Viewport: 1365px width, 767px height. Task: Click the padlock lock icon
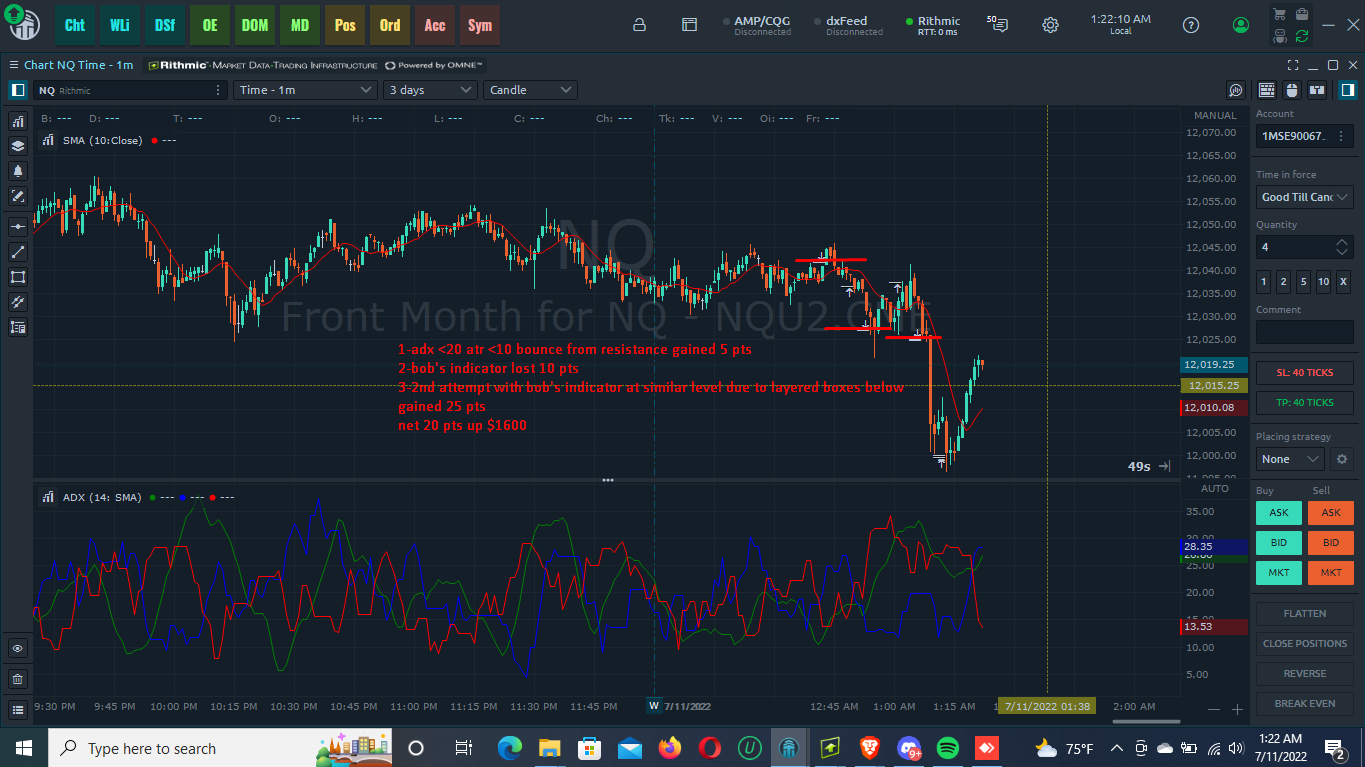(640, 25)
